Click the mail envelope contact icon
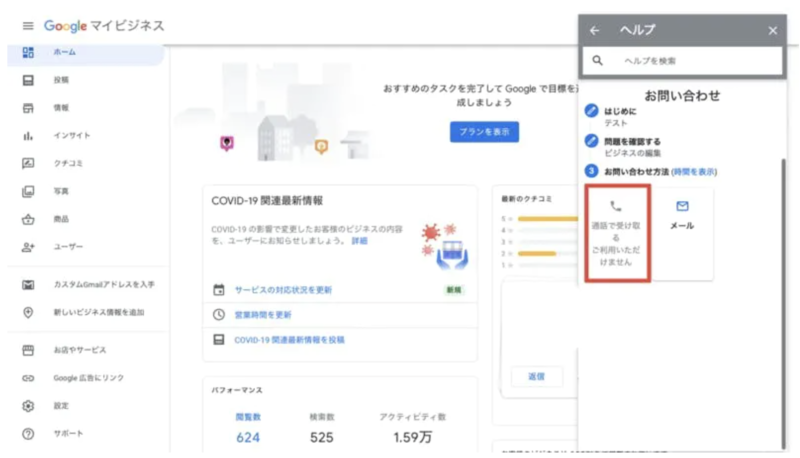Viewport: 800px width, 458px height. pyautogui.click(x=682, y=206)
